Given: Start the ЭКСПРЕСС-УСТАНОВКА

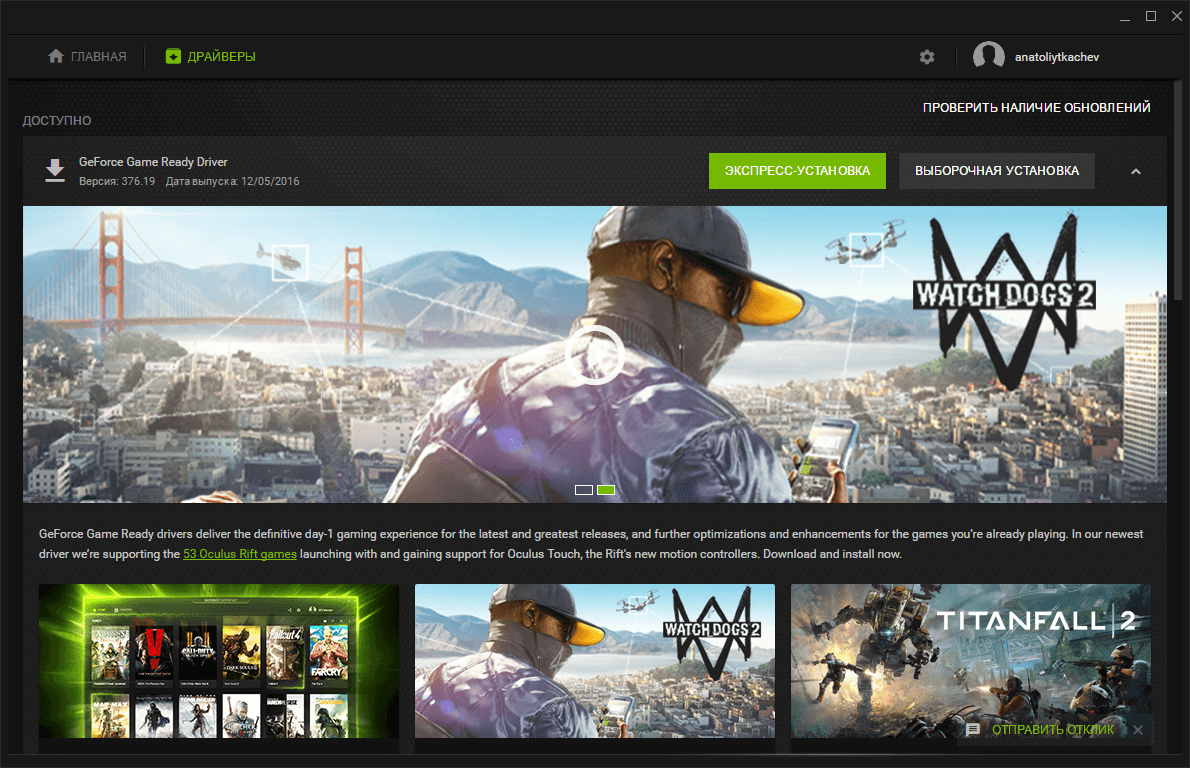Looking at the screenshot, I should 797,171.
